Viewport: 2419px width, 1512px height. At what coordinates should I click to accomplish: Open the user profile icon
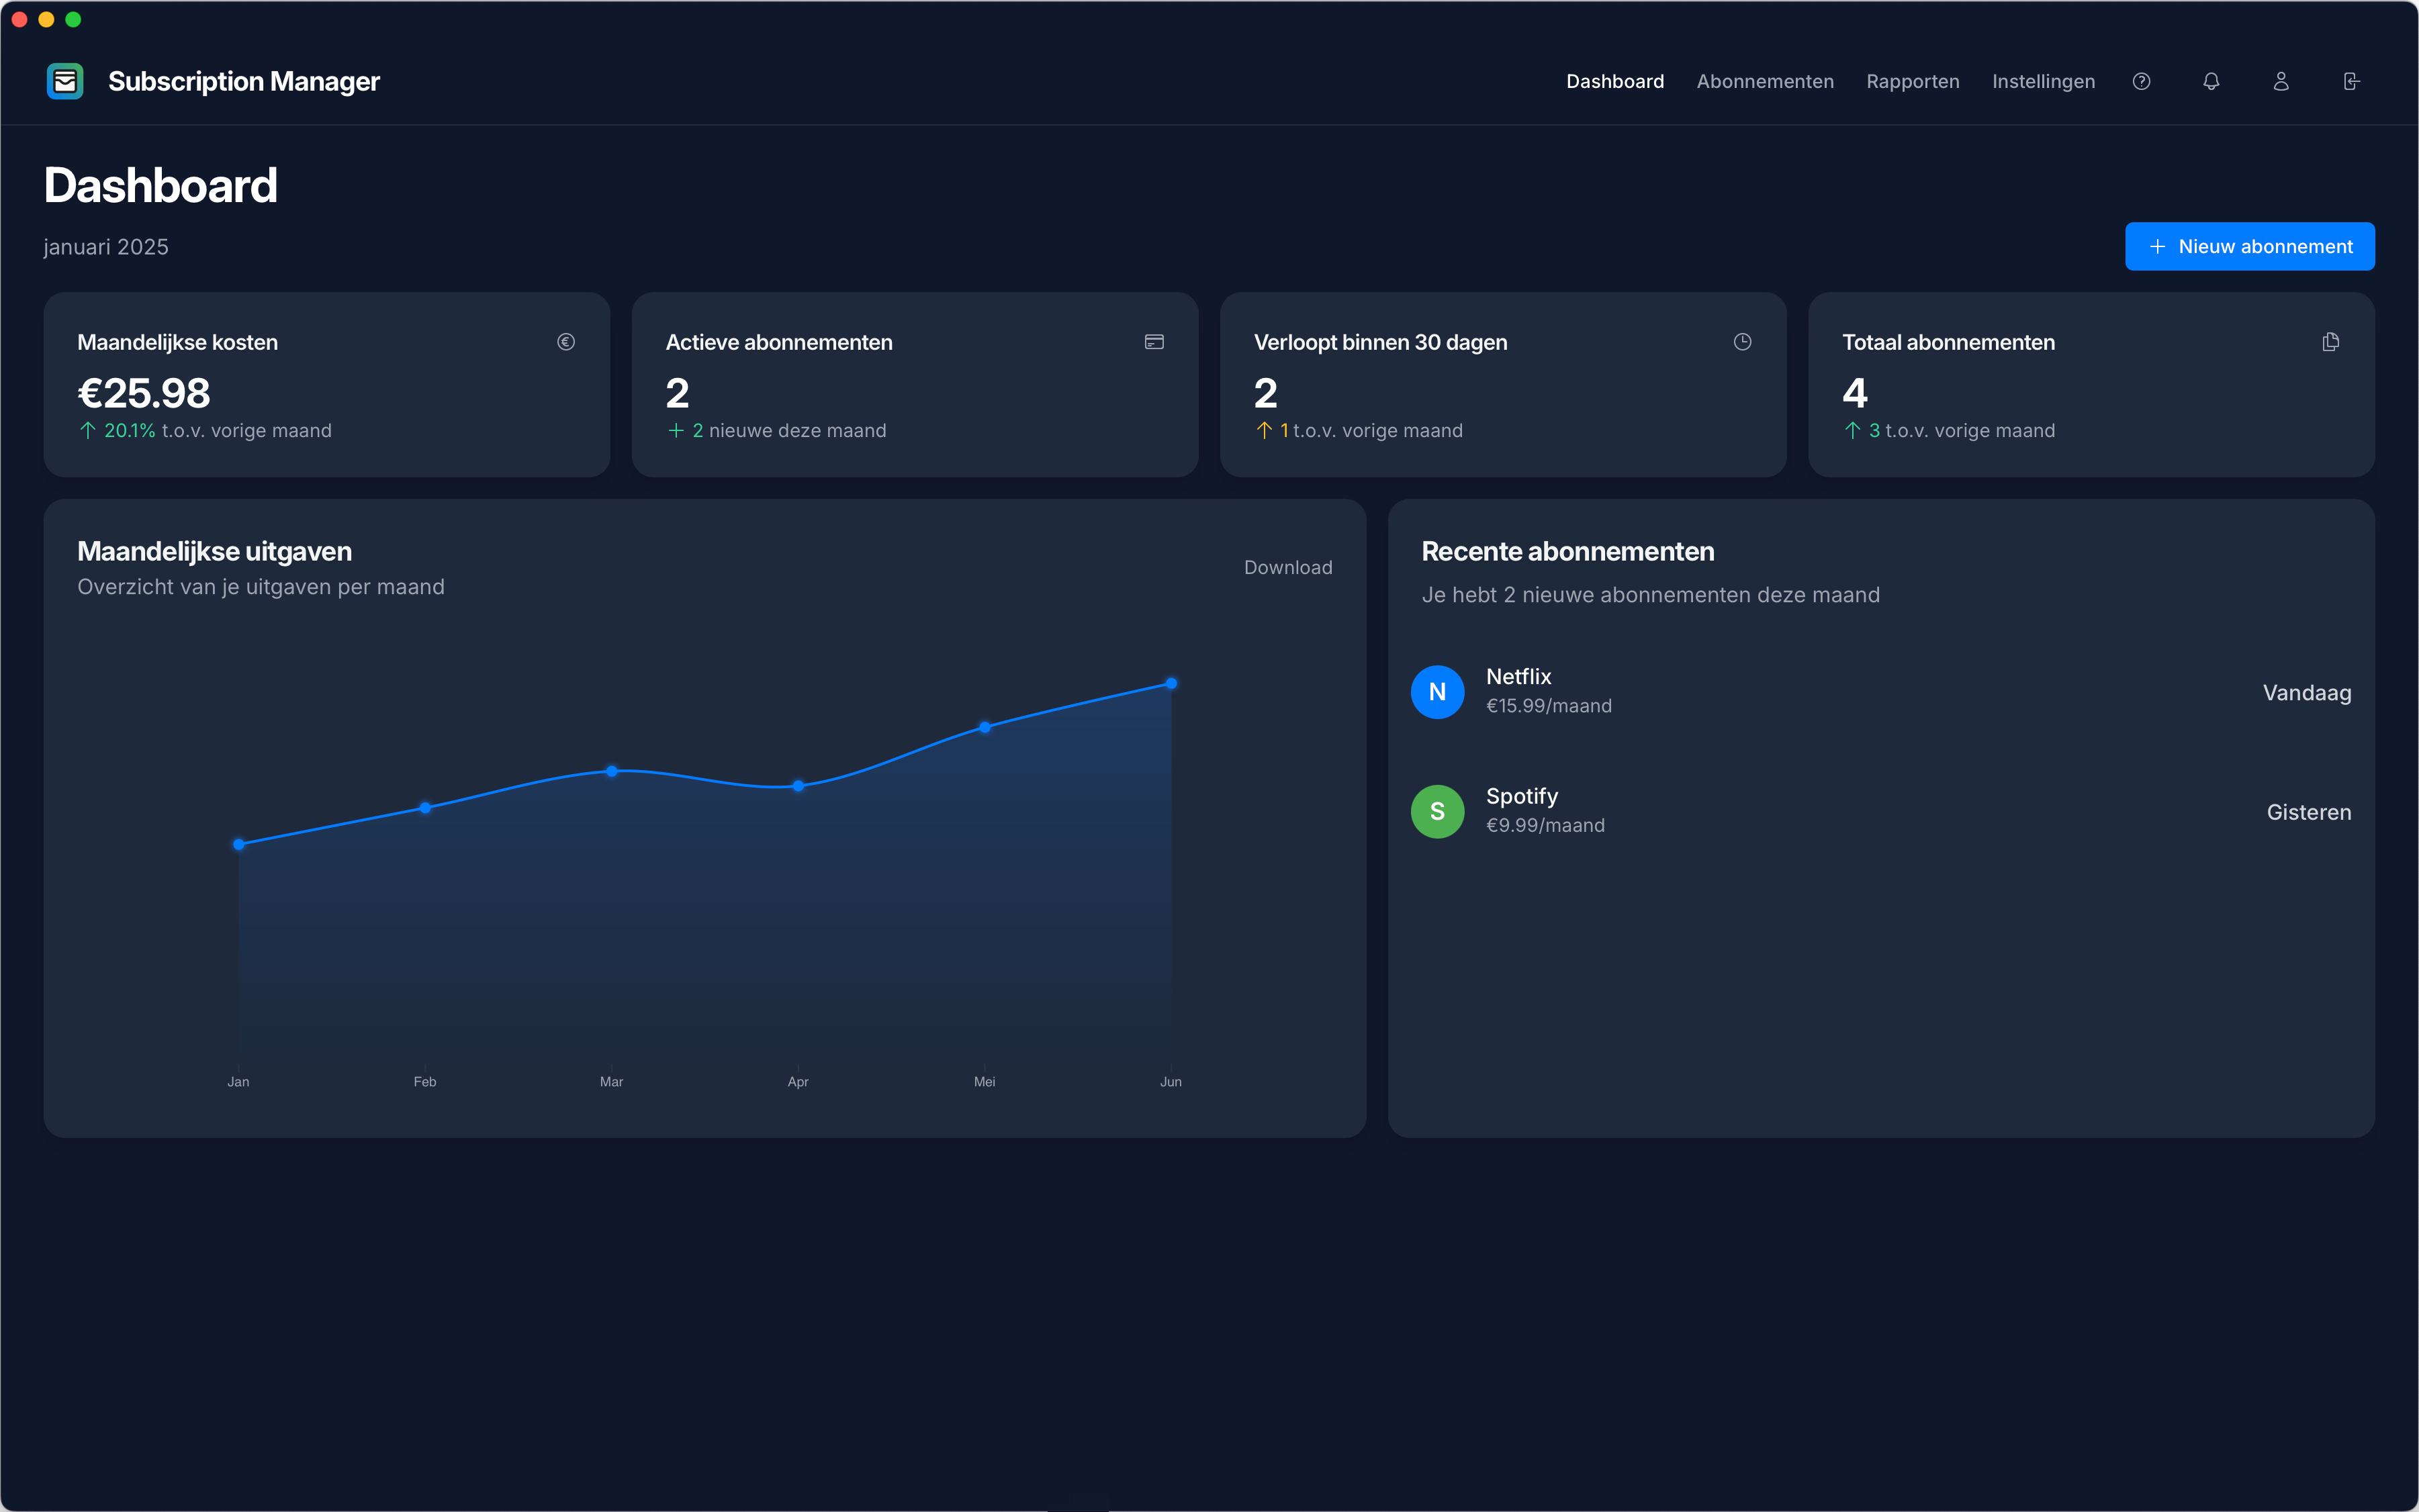pyautogui.click(x=2281, y=81)
